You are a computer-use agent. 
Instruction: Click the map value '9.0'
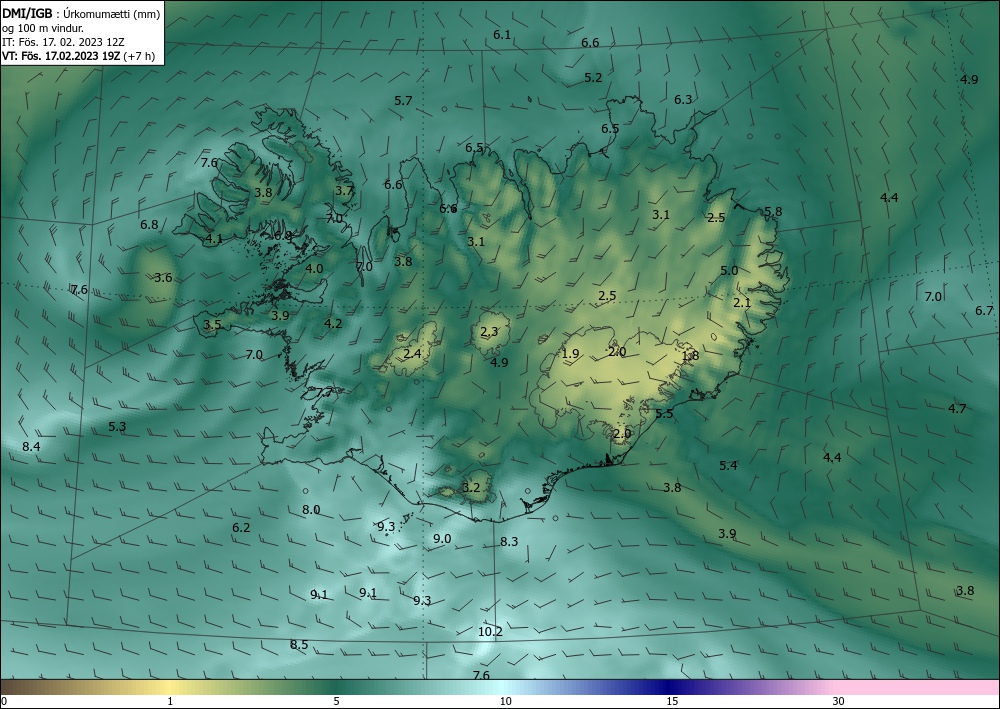442,539
